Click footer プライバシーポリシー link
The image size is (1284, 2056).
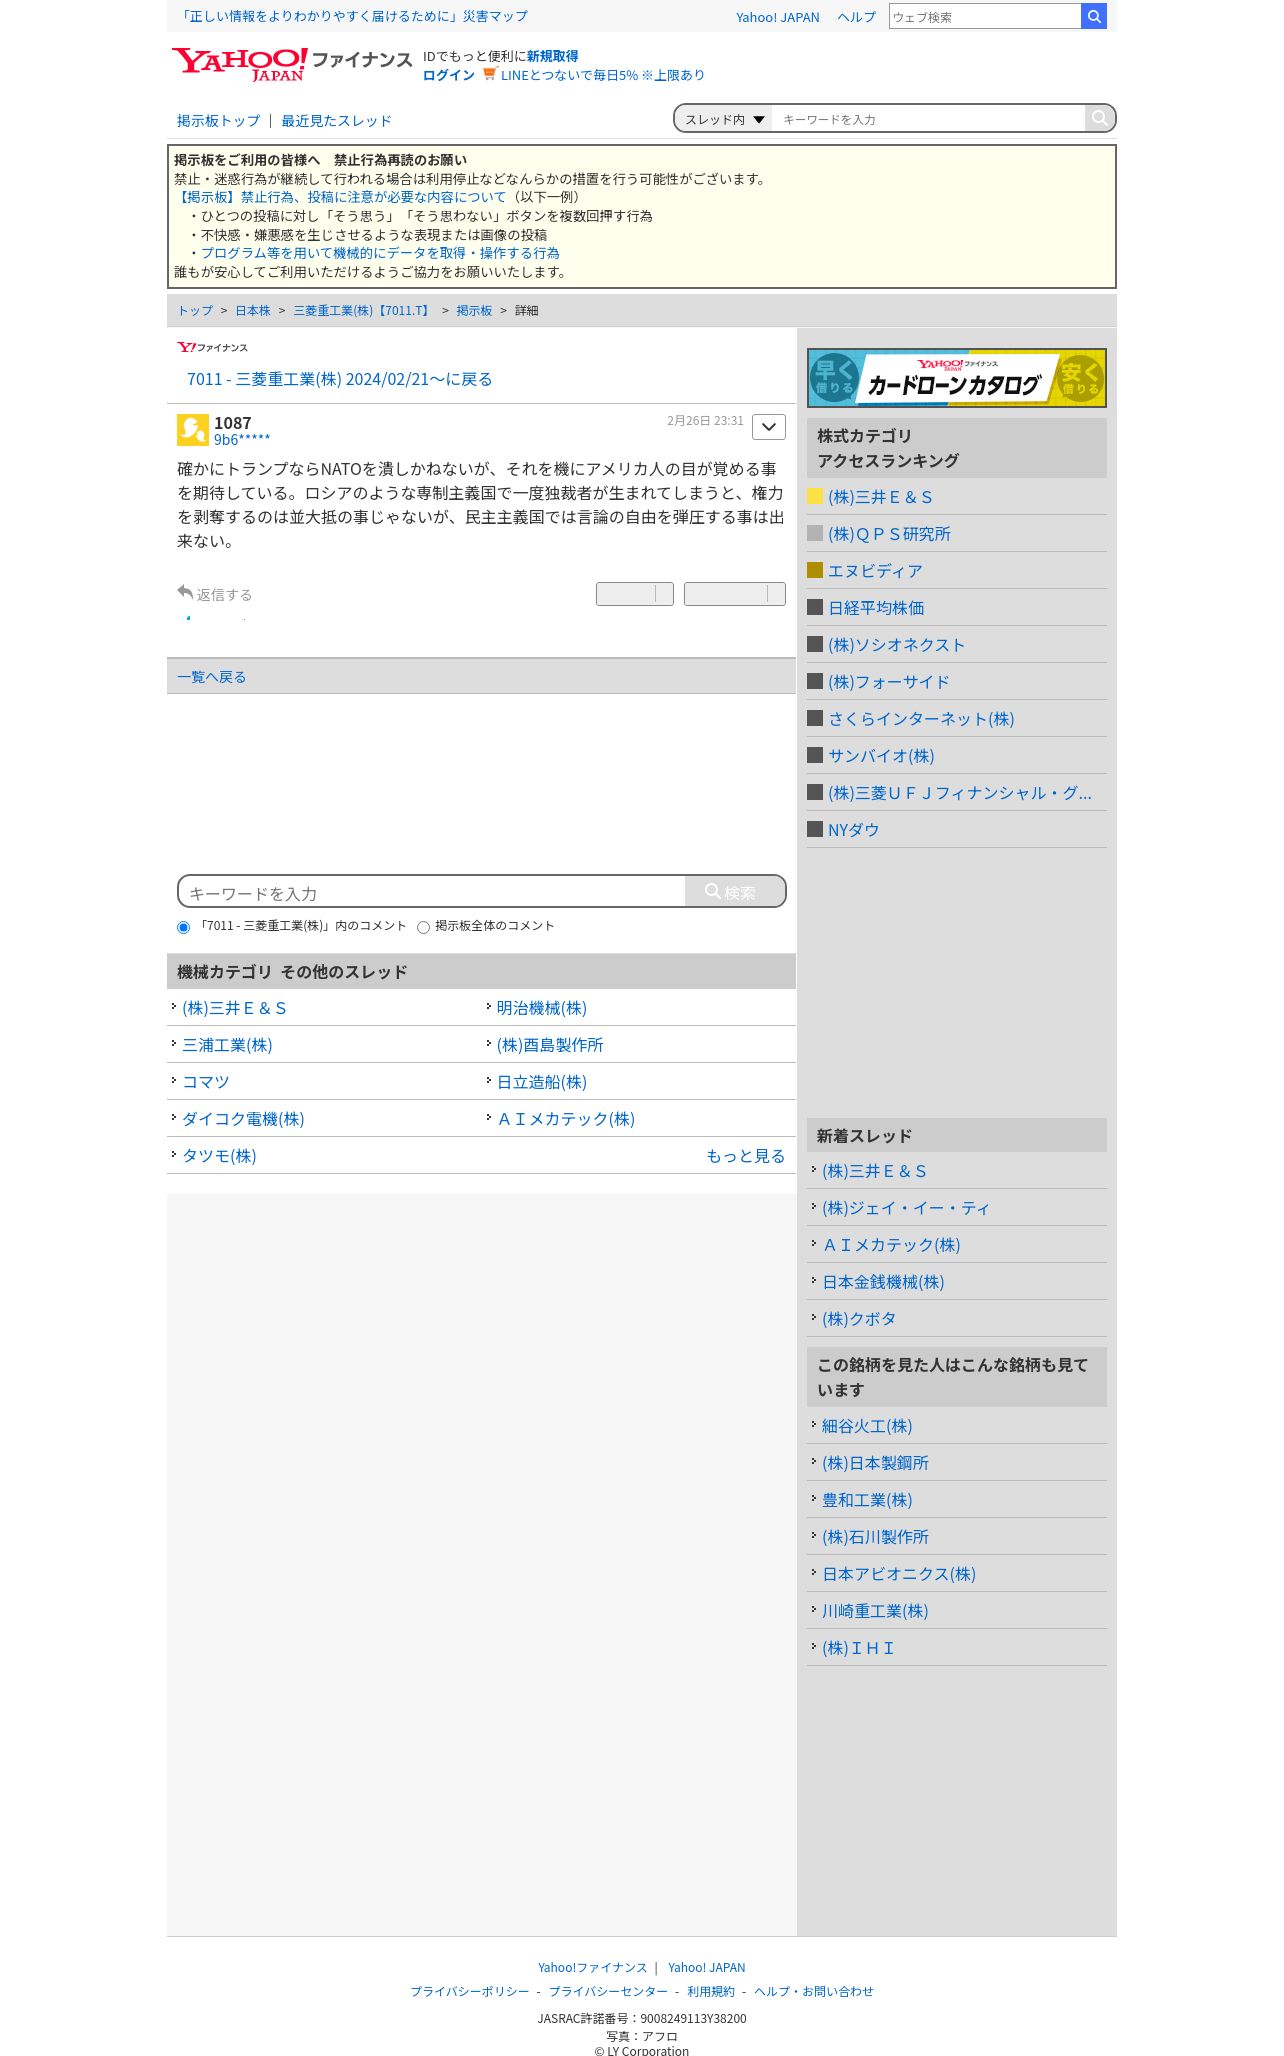pos(470,1991)
